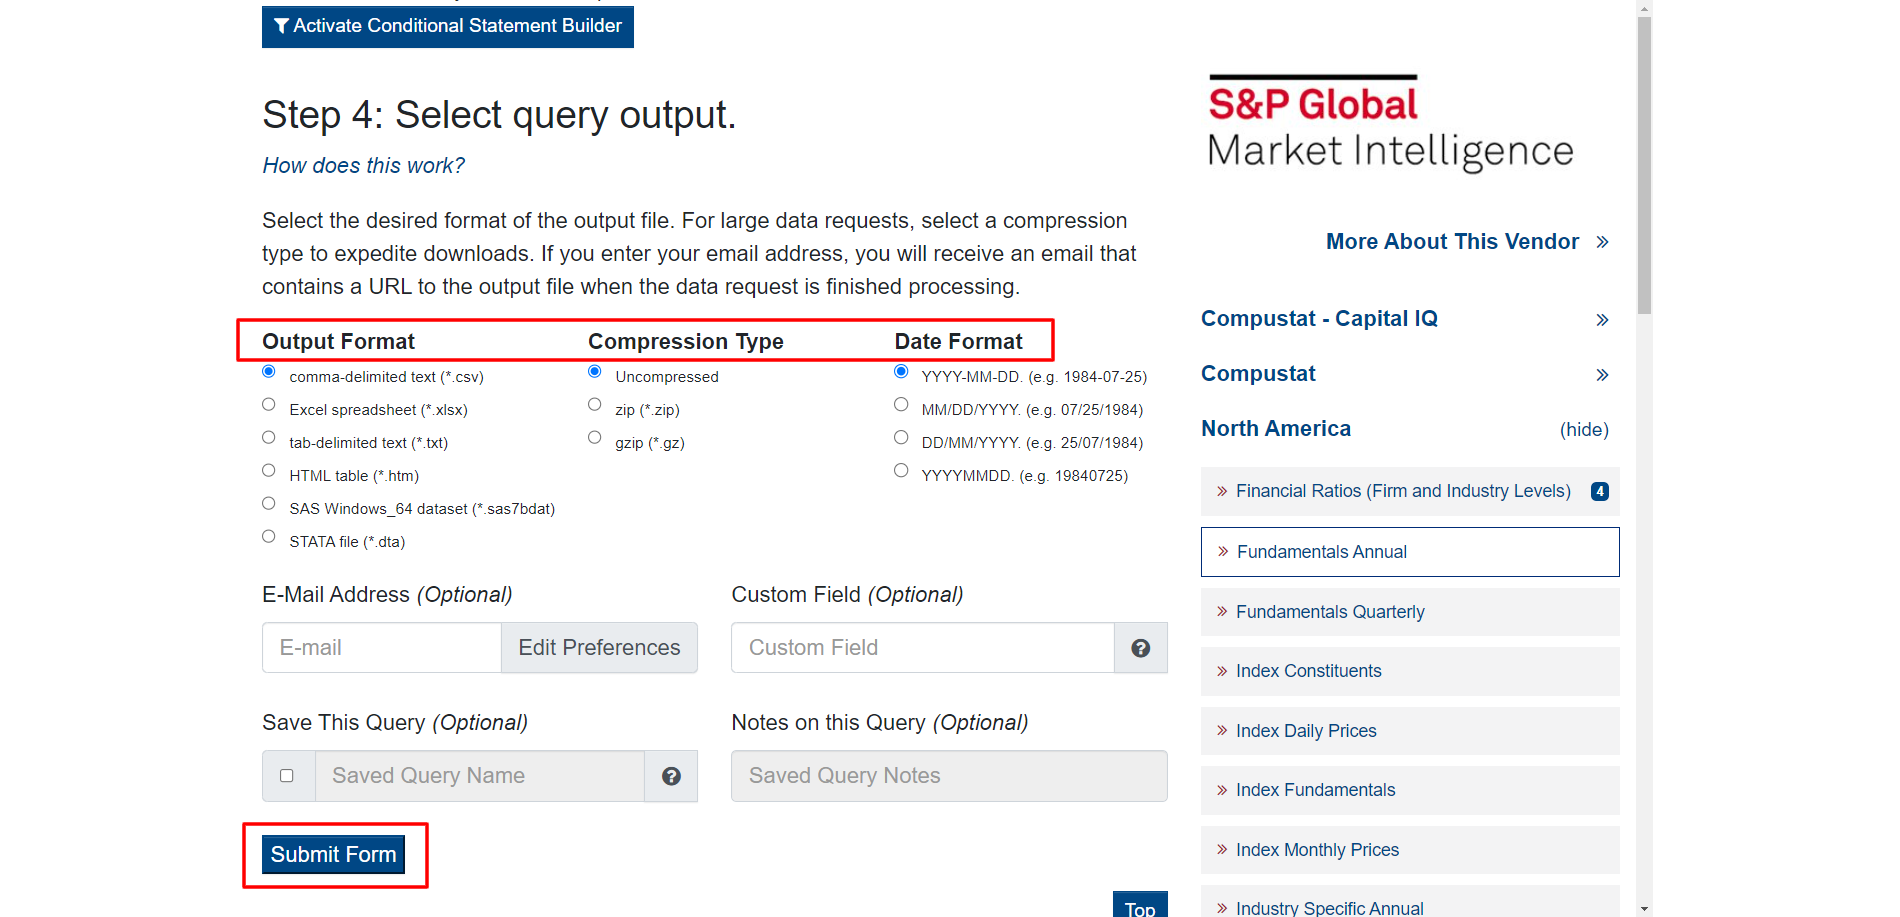Click Activate Conditional Statement Builder button
Viewport: 1900px width, 917px height.
[x=448, y=26]
